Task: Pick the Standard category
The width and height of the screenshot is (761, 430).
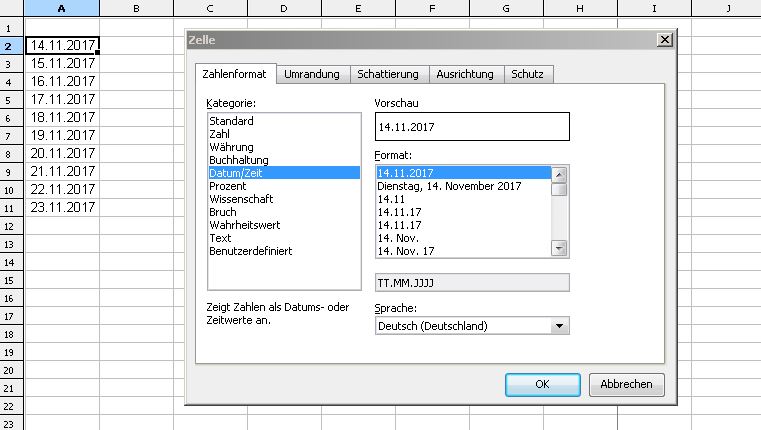Action: tap(231, 121)
